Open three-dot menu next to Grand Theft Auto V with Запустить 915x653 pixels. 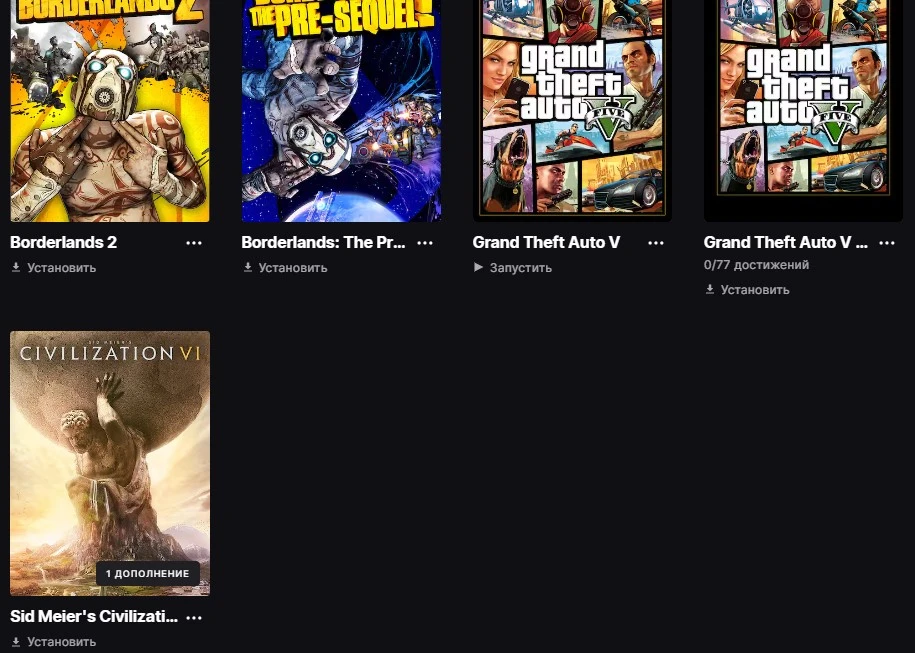(656, 243)
